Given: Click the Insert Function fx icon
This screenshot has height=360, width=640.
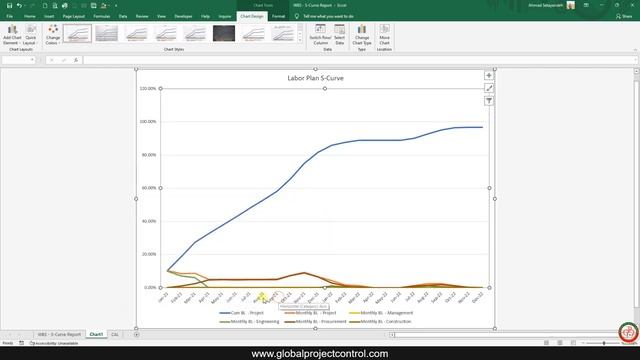Looking at the screenshot, I should tap(76, 60).
